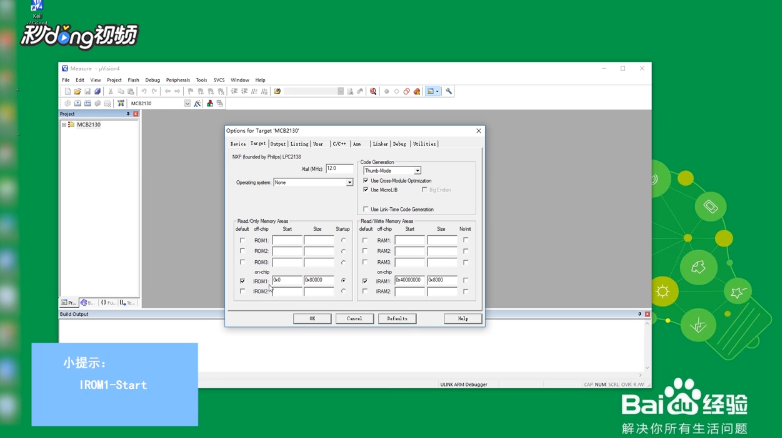Click the Cancel button in dialog
Viewport: 782px width, 438px height.
point(355,318)
